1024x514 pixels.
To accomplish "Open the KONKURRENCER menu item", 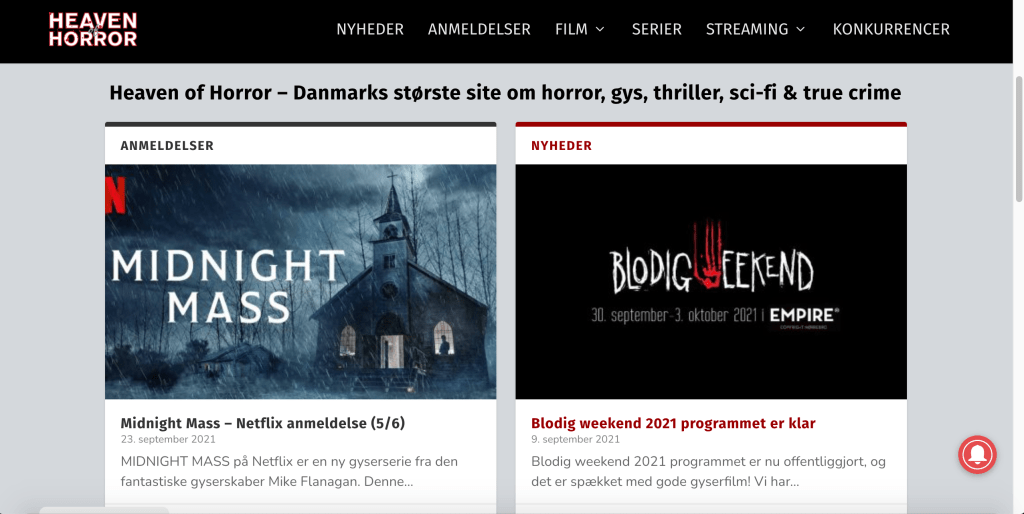I will [x=891, y=29].
